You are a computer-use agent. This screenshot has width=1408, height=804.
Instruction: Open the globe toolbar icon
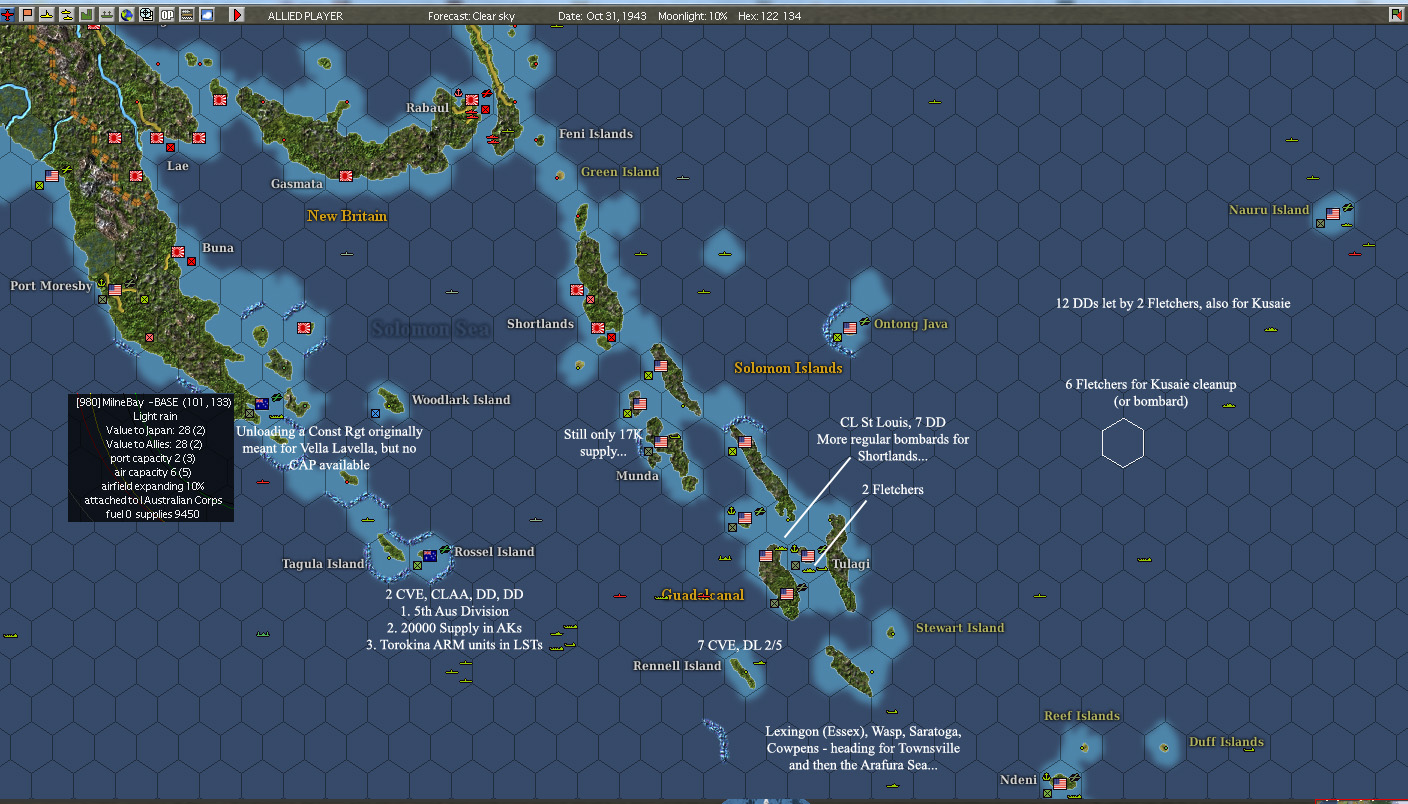(127, 15)
